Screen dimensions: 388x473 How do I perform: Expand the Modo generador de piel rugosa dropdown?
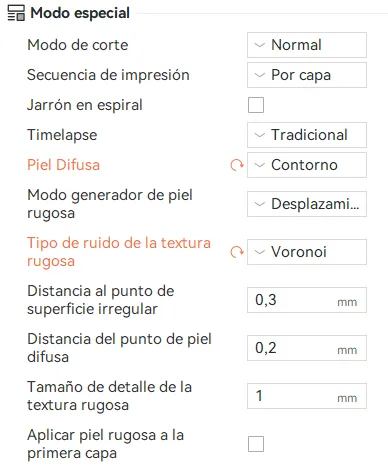coord(307,204)
